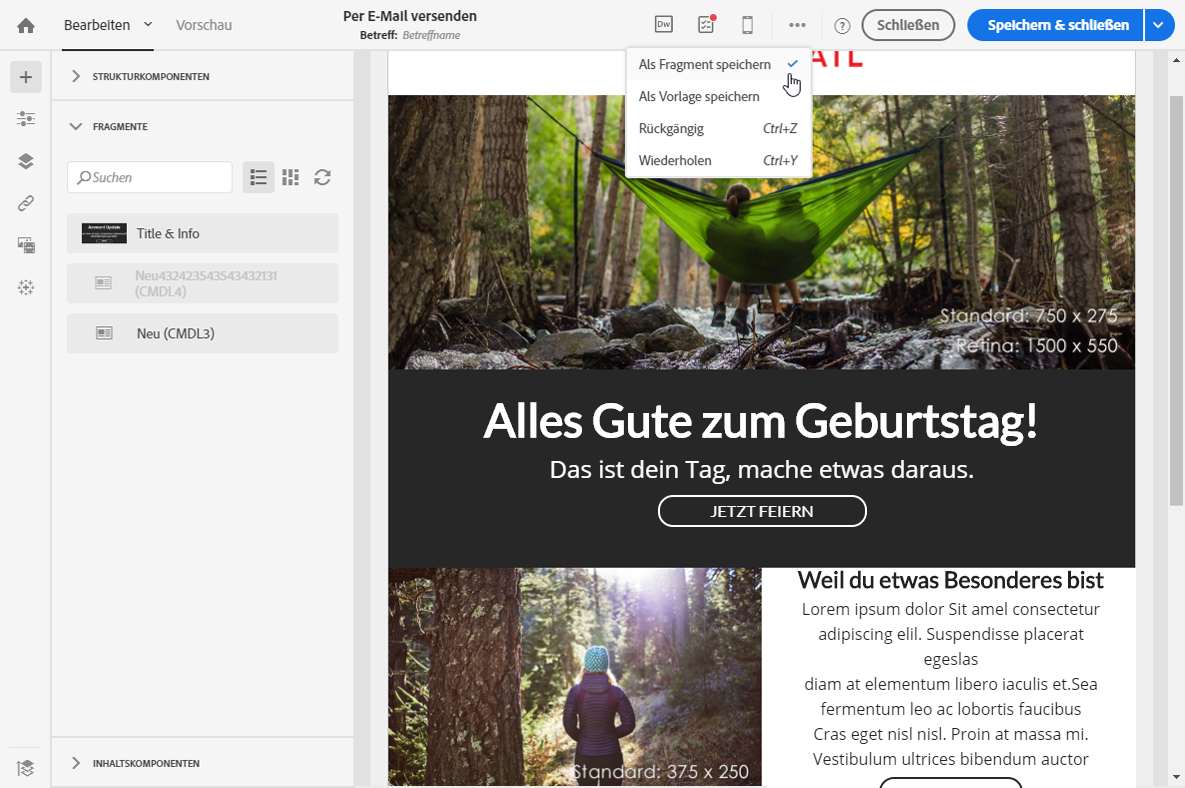Choose Als Fragment speichern menu entry
Screen dimensions: 1185x788
point(719,64)
